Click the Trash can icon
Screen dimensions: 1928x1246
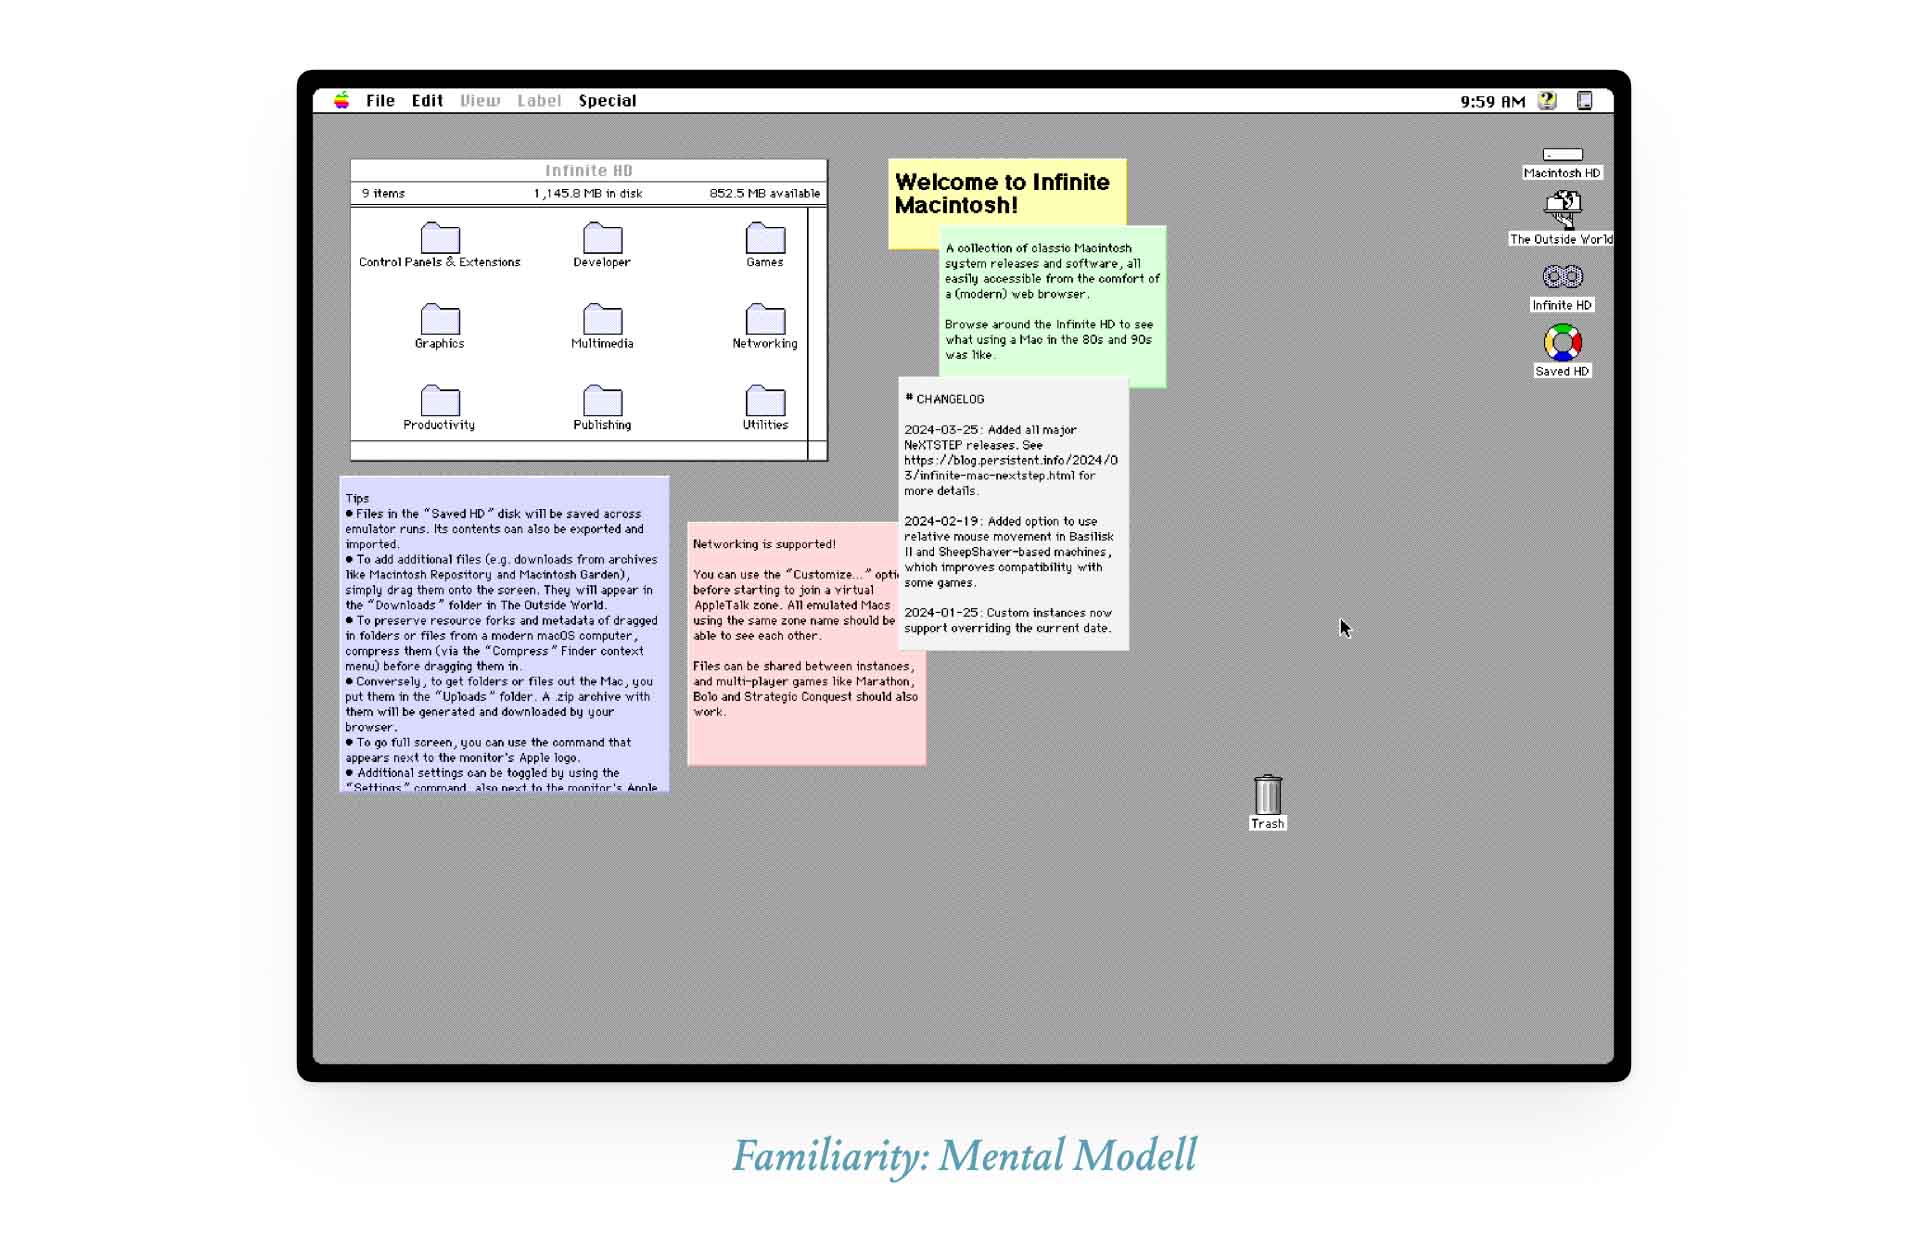tap(1268, 794)
